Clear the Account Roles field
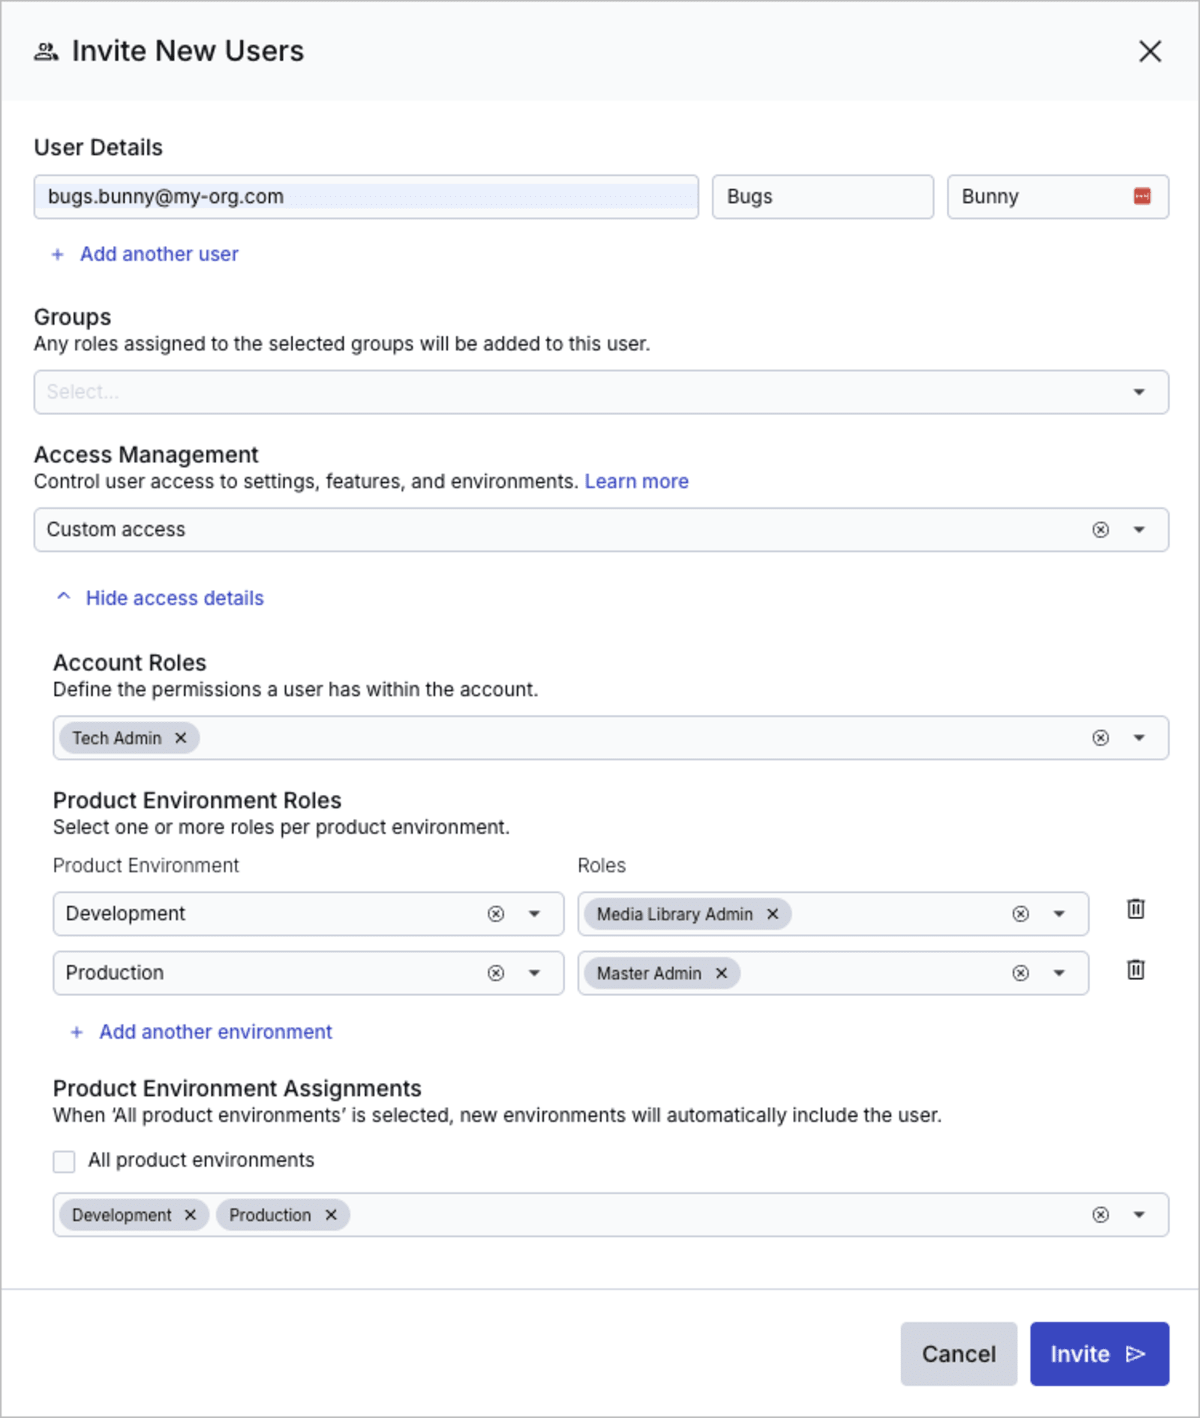 (x=1100, y=738)
